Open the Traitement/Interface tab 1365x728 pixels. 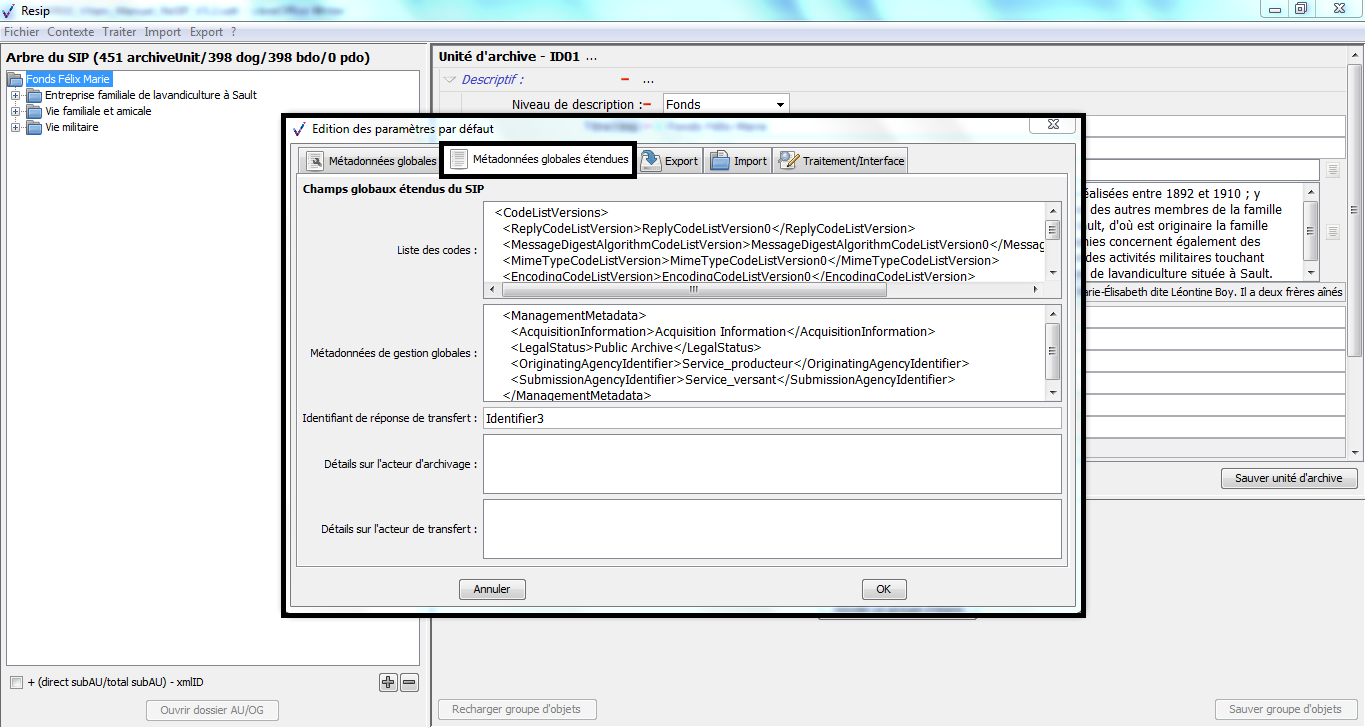(842, 161)
